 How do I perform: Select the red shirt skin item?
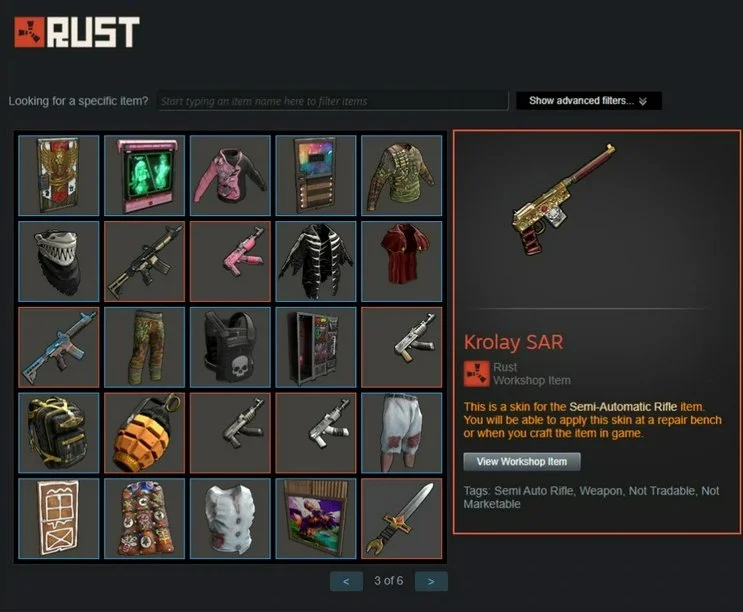(401, 261)
